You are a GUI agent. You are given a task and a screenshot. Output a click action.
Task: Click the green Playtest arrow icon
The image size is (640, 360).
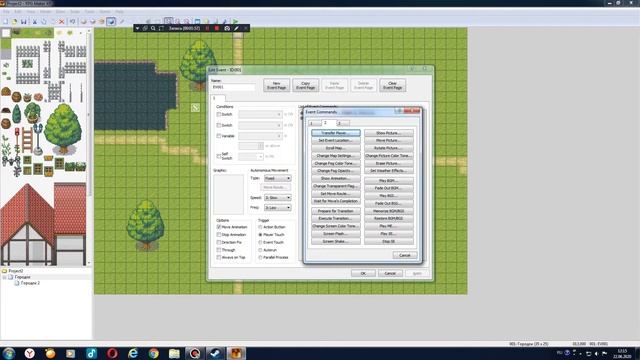[236, 21]
